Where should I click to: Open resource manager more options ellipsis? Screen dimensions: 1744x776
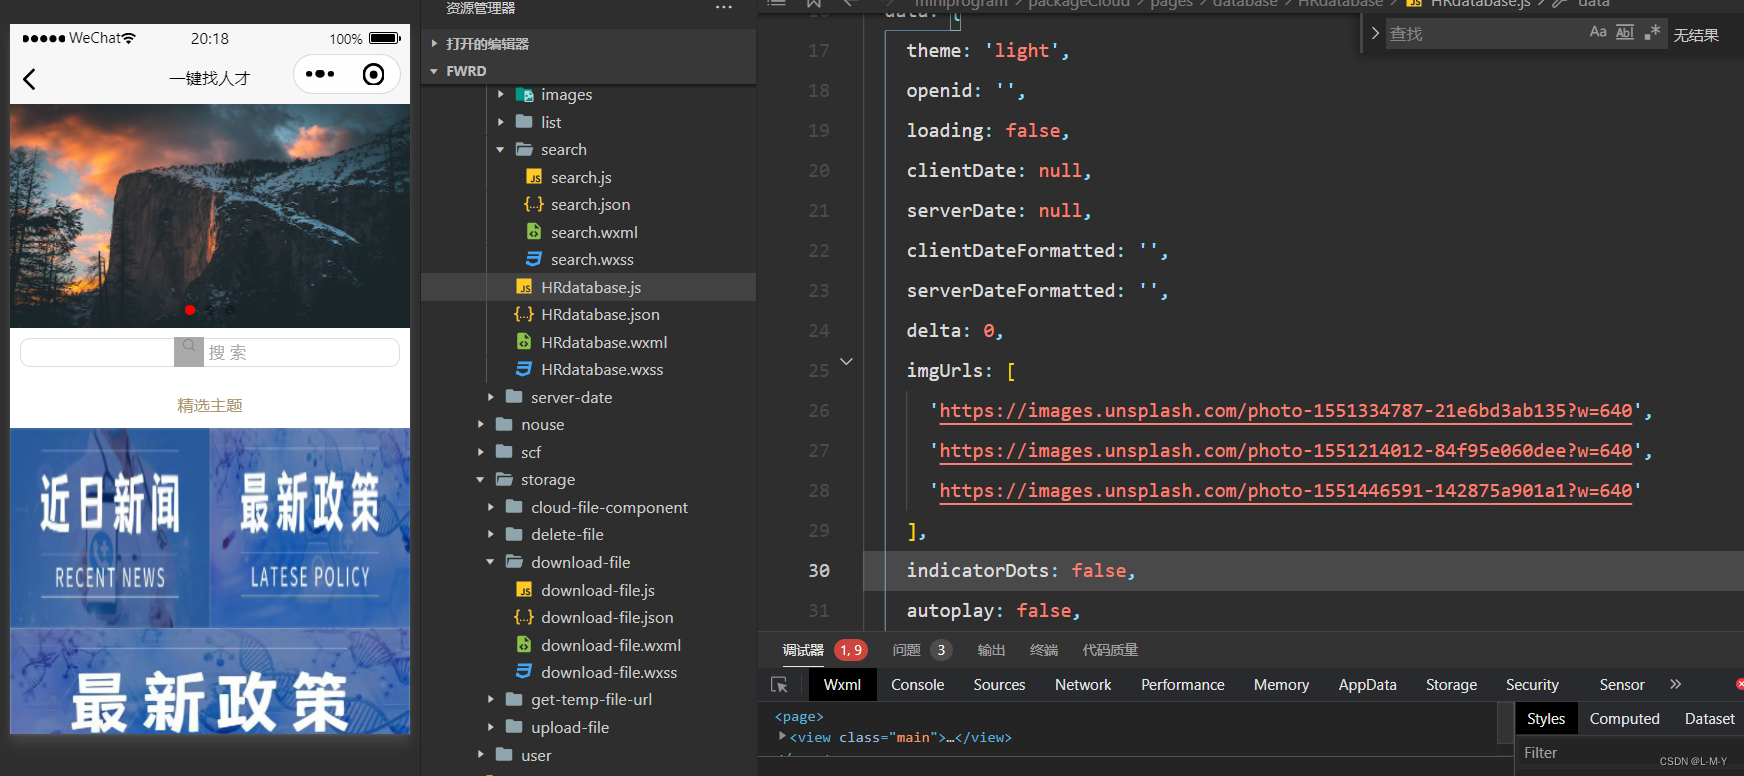pyautogui.click(x=724, y=7)
